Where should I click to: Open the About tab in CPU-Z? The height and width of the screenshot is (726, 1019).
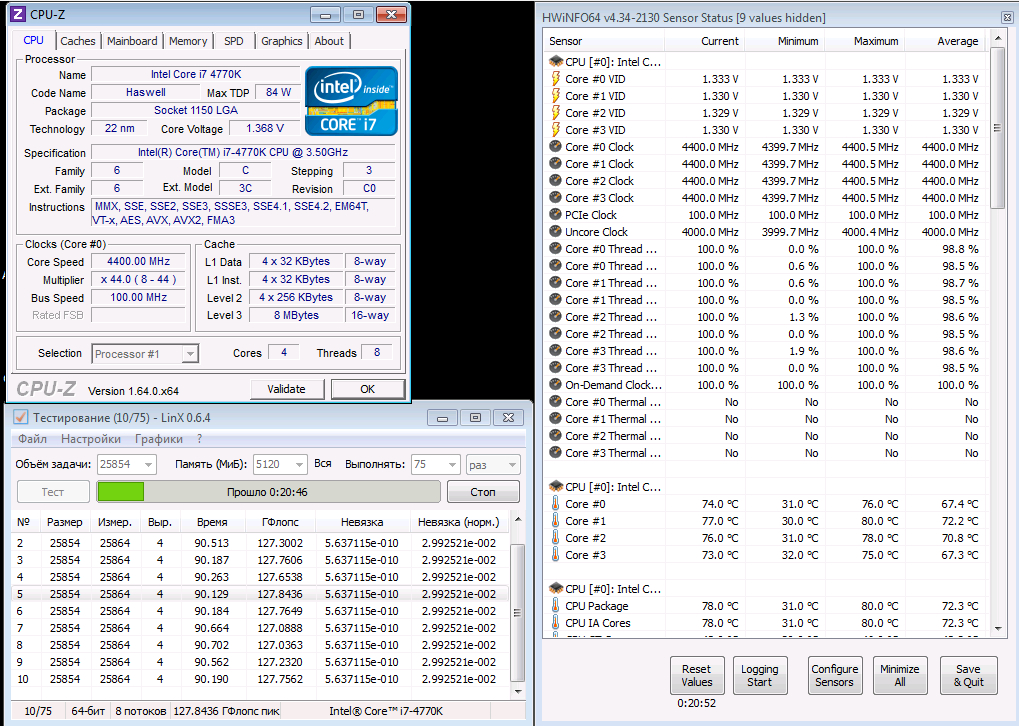tap(329, 41)
